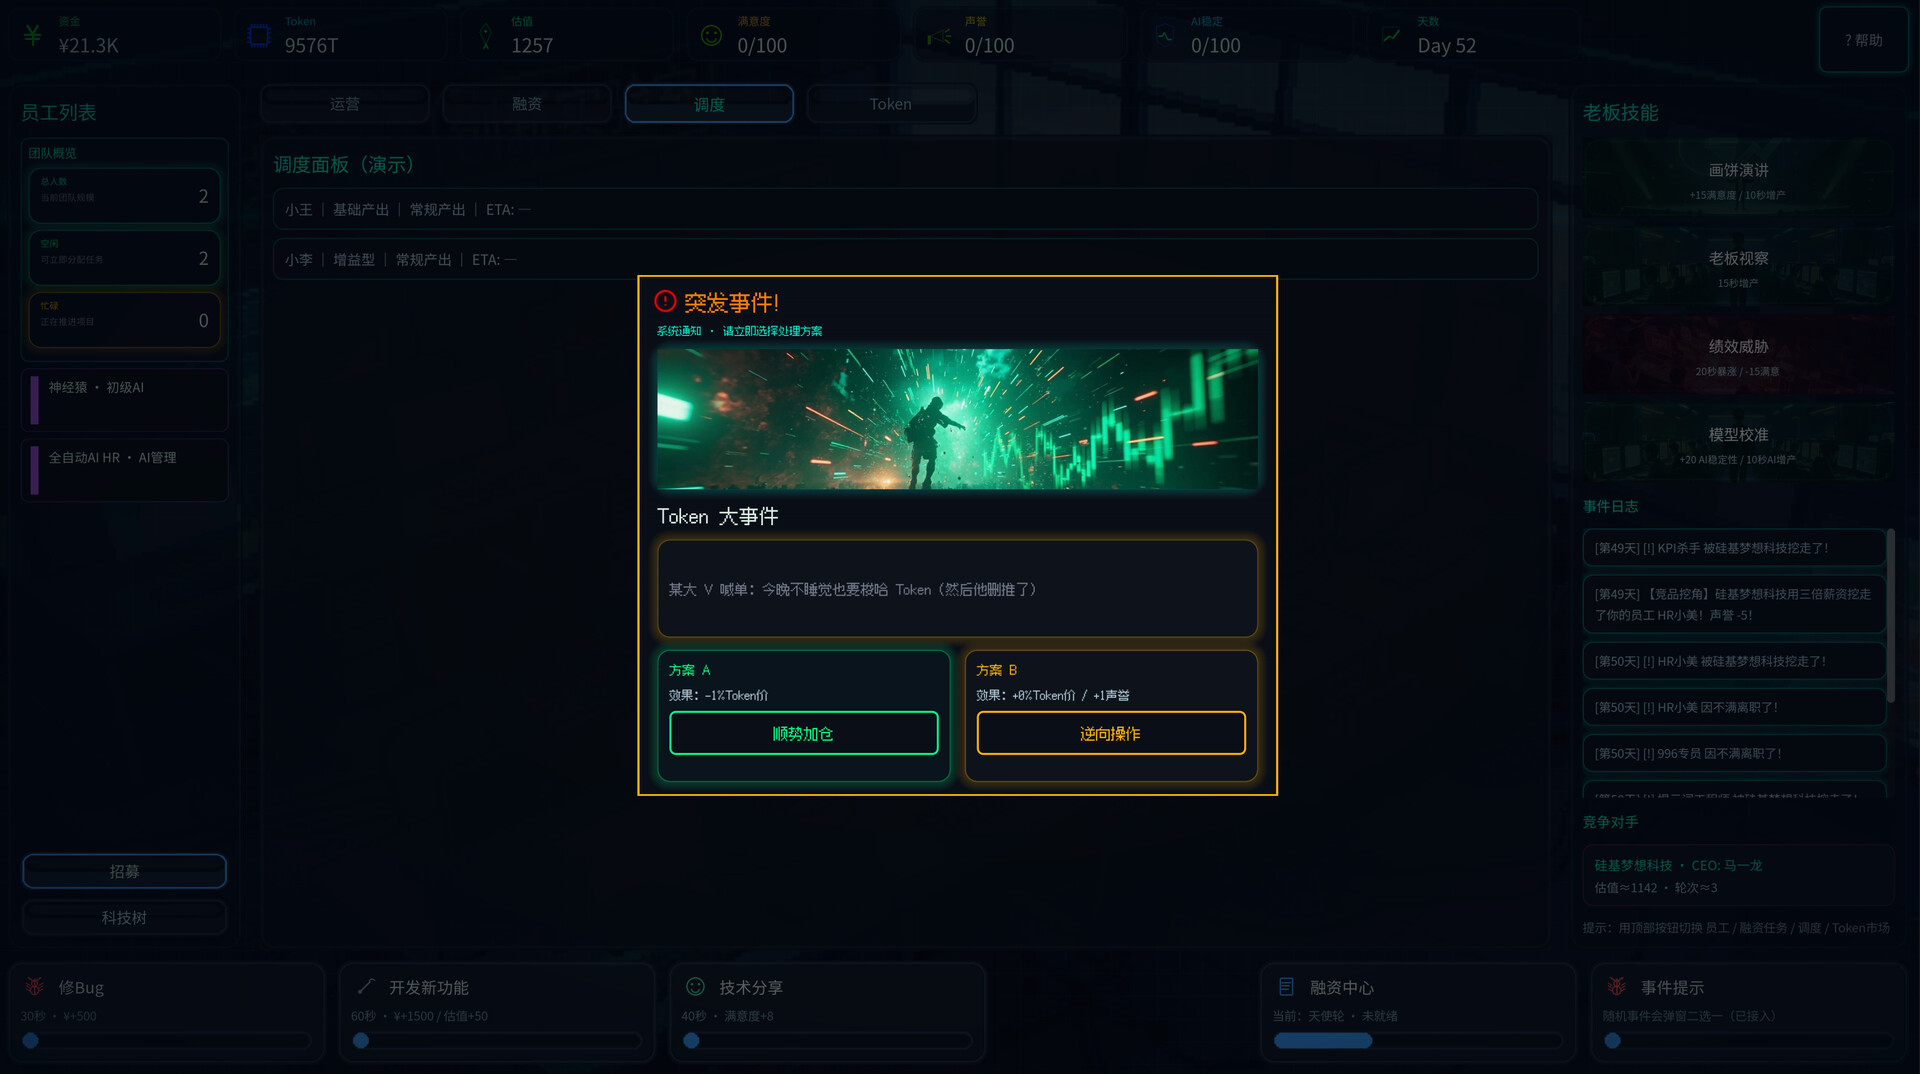Choose 顺势加仓 for plan A
Image resolution: width=1920 pixels, height=1074 pixels.
point(804,733)
